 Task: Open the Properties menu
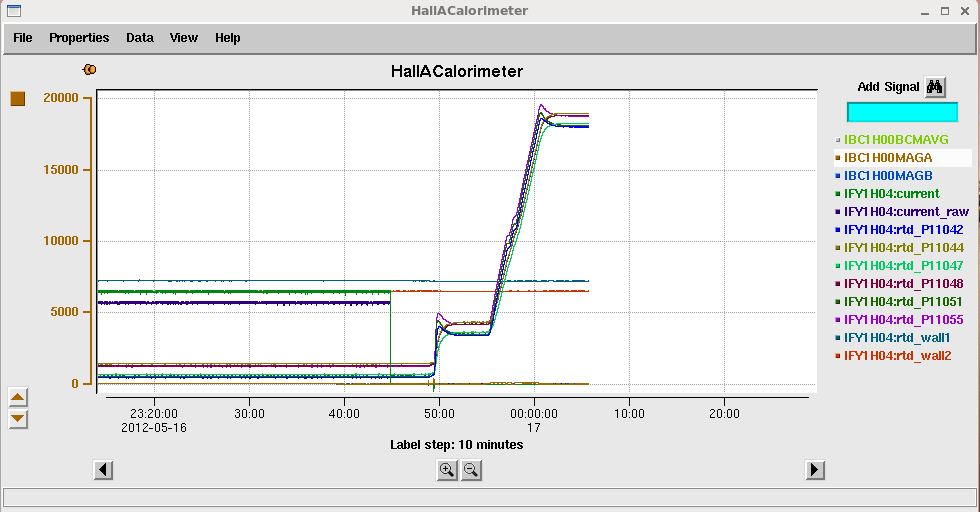pos(79,38)
